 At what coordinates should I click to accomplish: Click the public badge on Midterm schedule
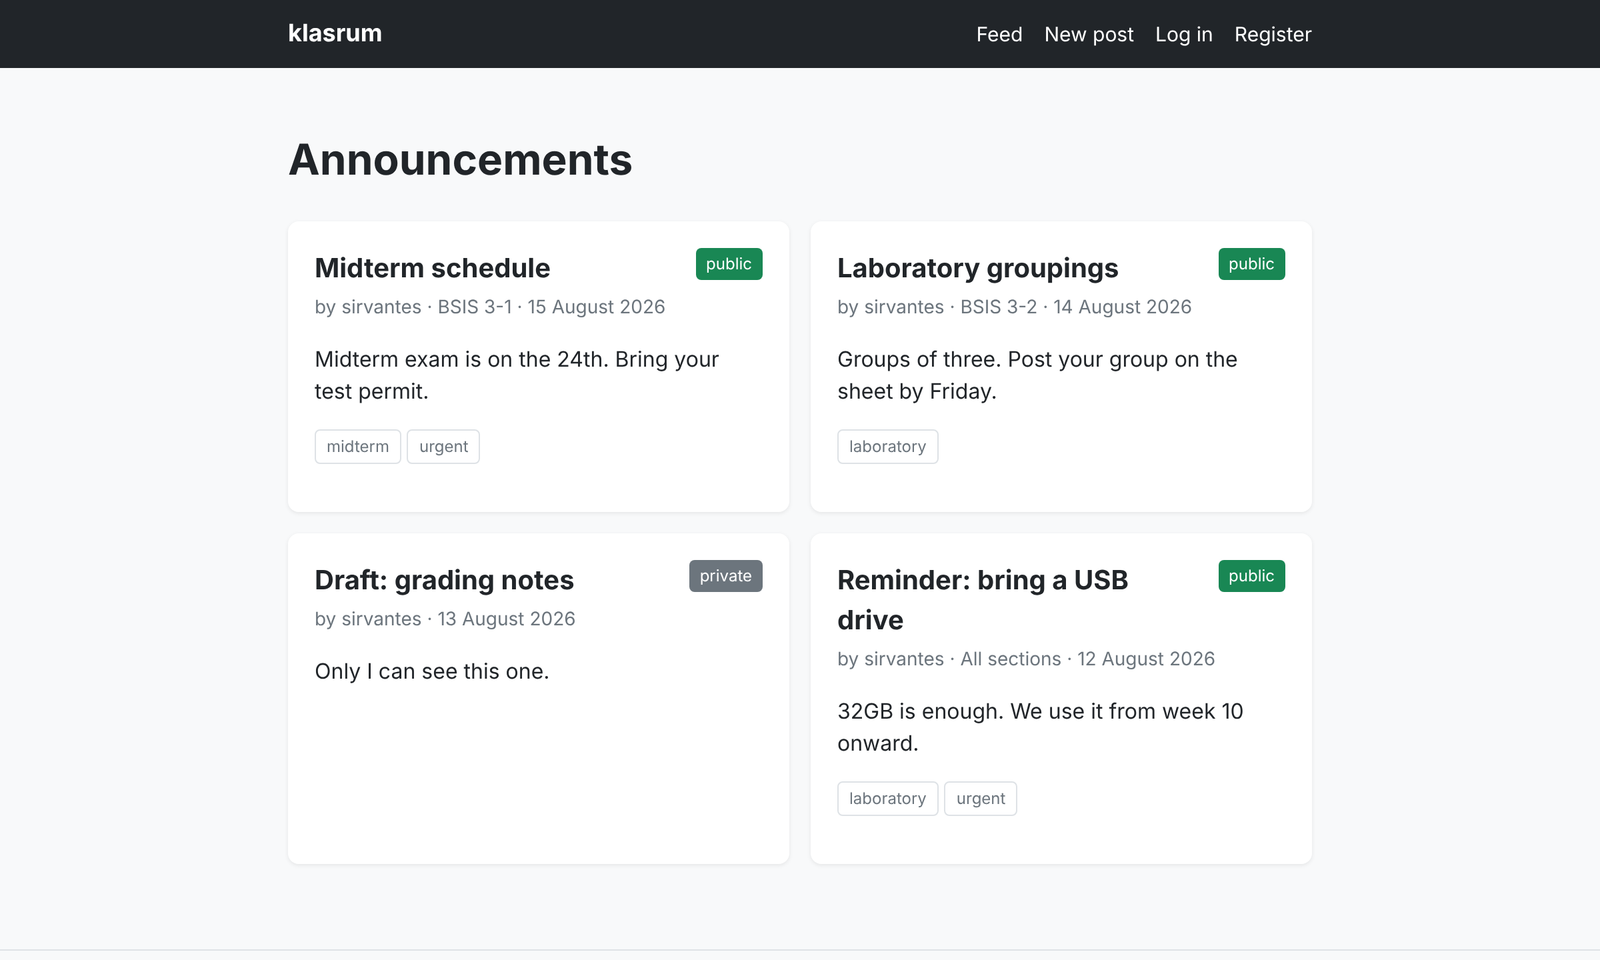(729, 264)
